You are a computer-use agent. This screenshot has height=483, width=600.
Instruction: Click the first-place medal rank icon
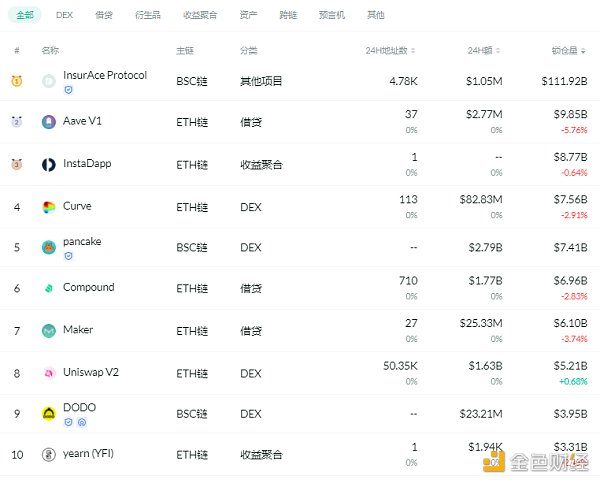[x=16, y=81]
